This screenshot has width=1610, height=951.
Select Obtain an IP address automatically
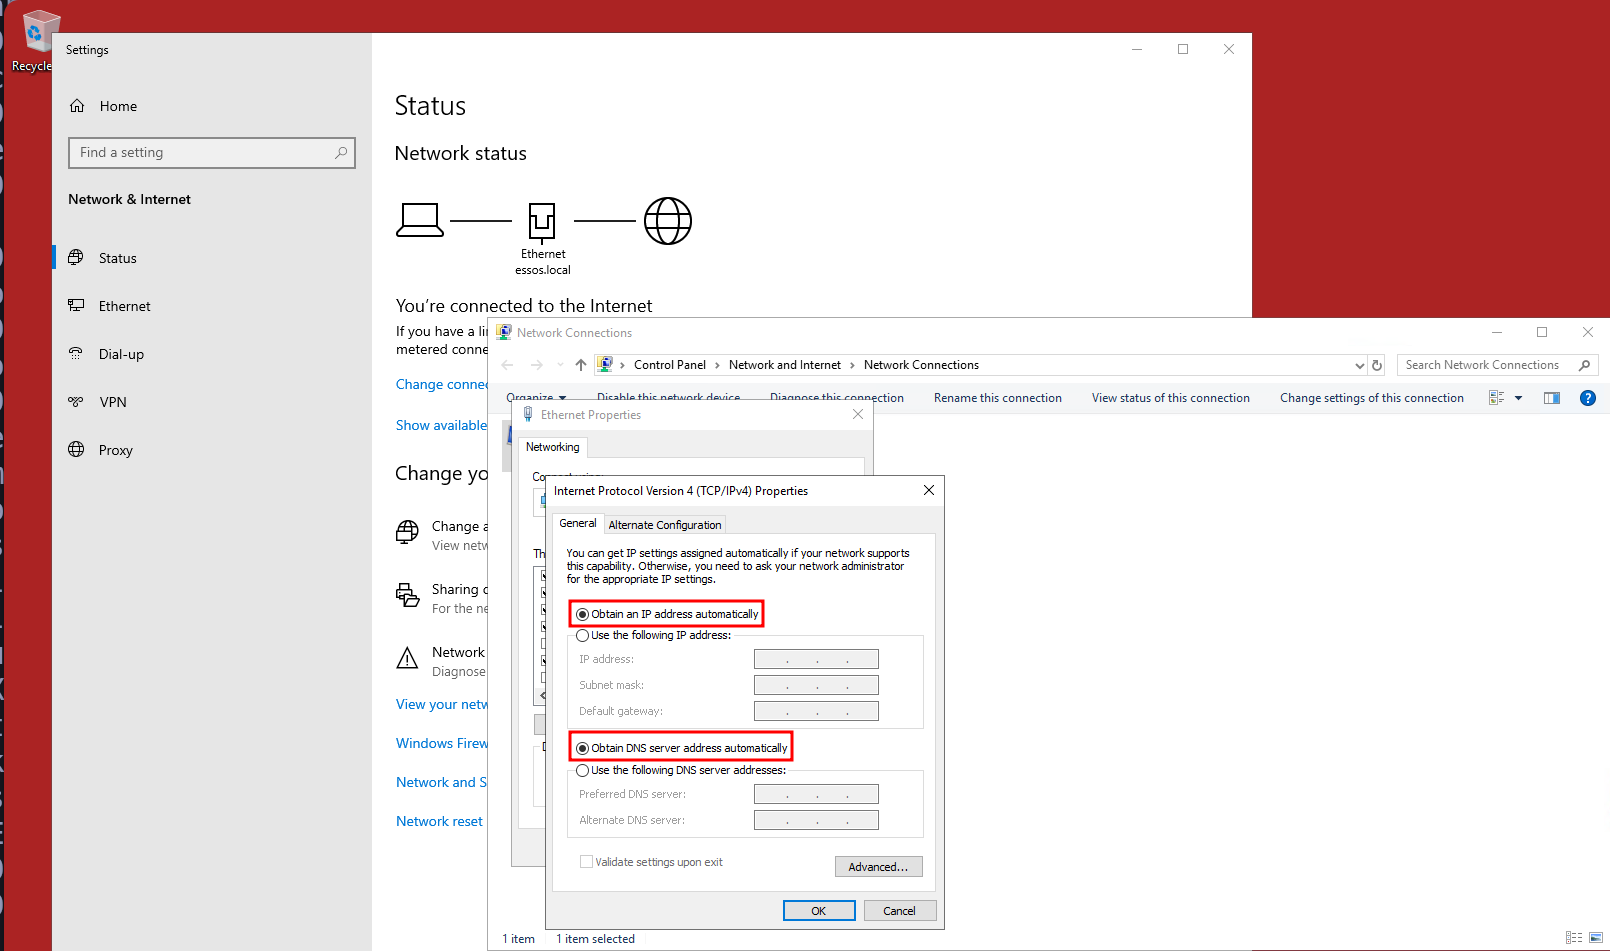583,615
